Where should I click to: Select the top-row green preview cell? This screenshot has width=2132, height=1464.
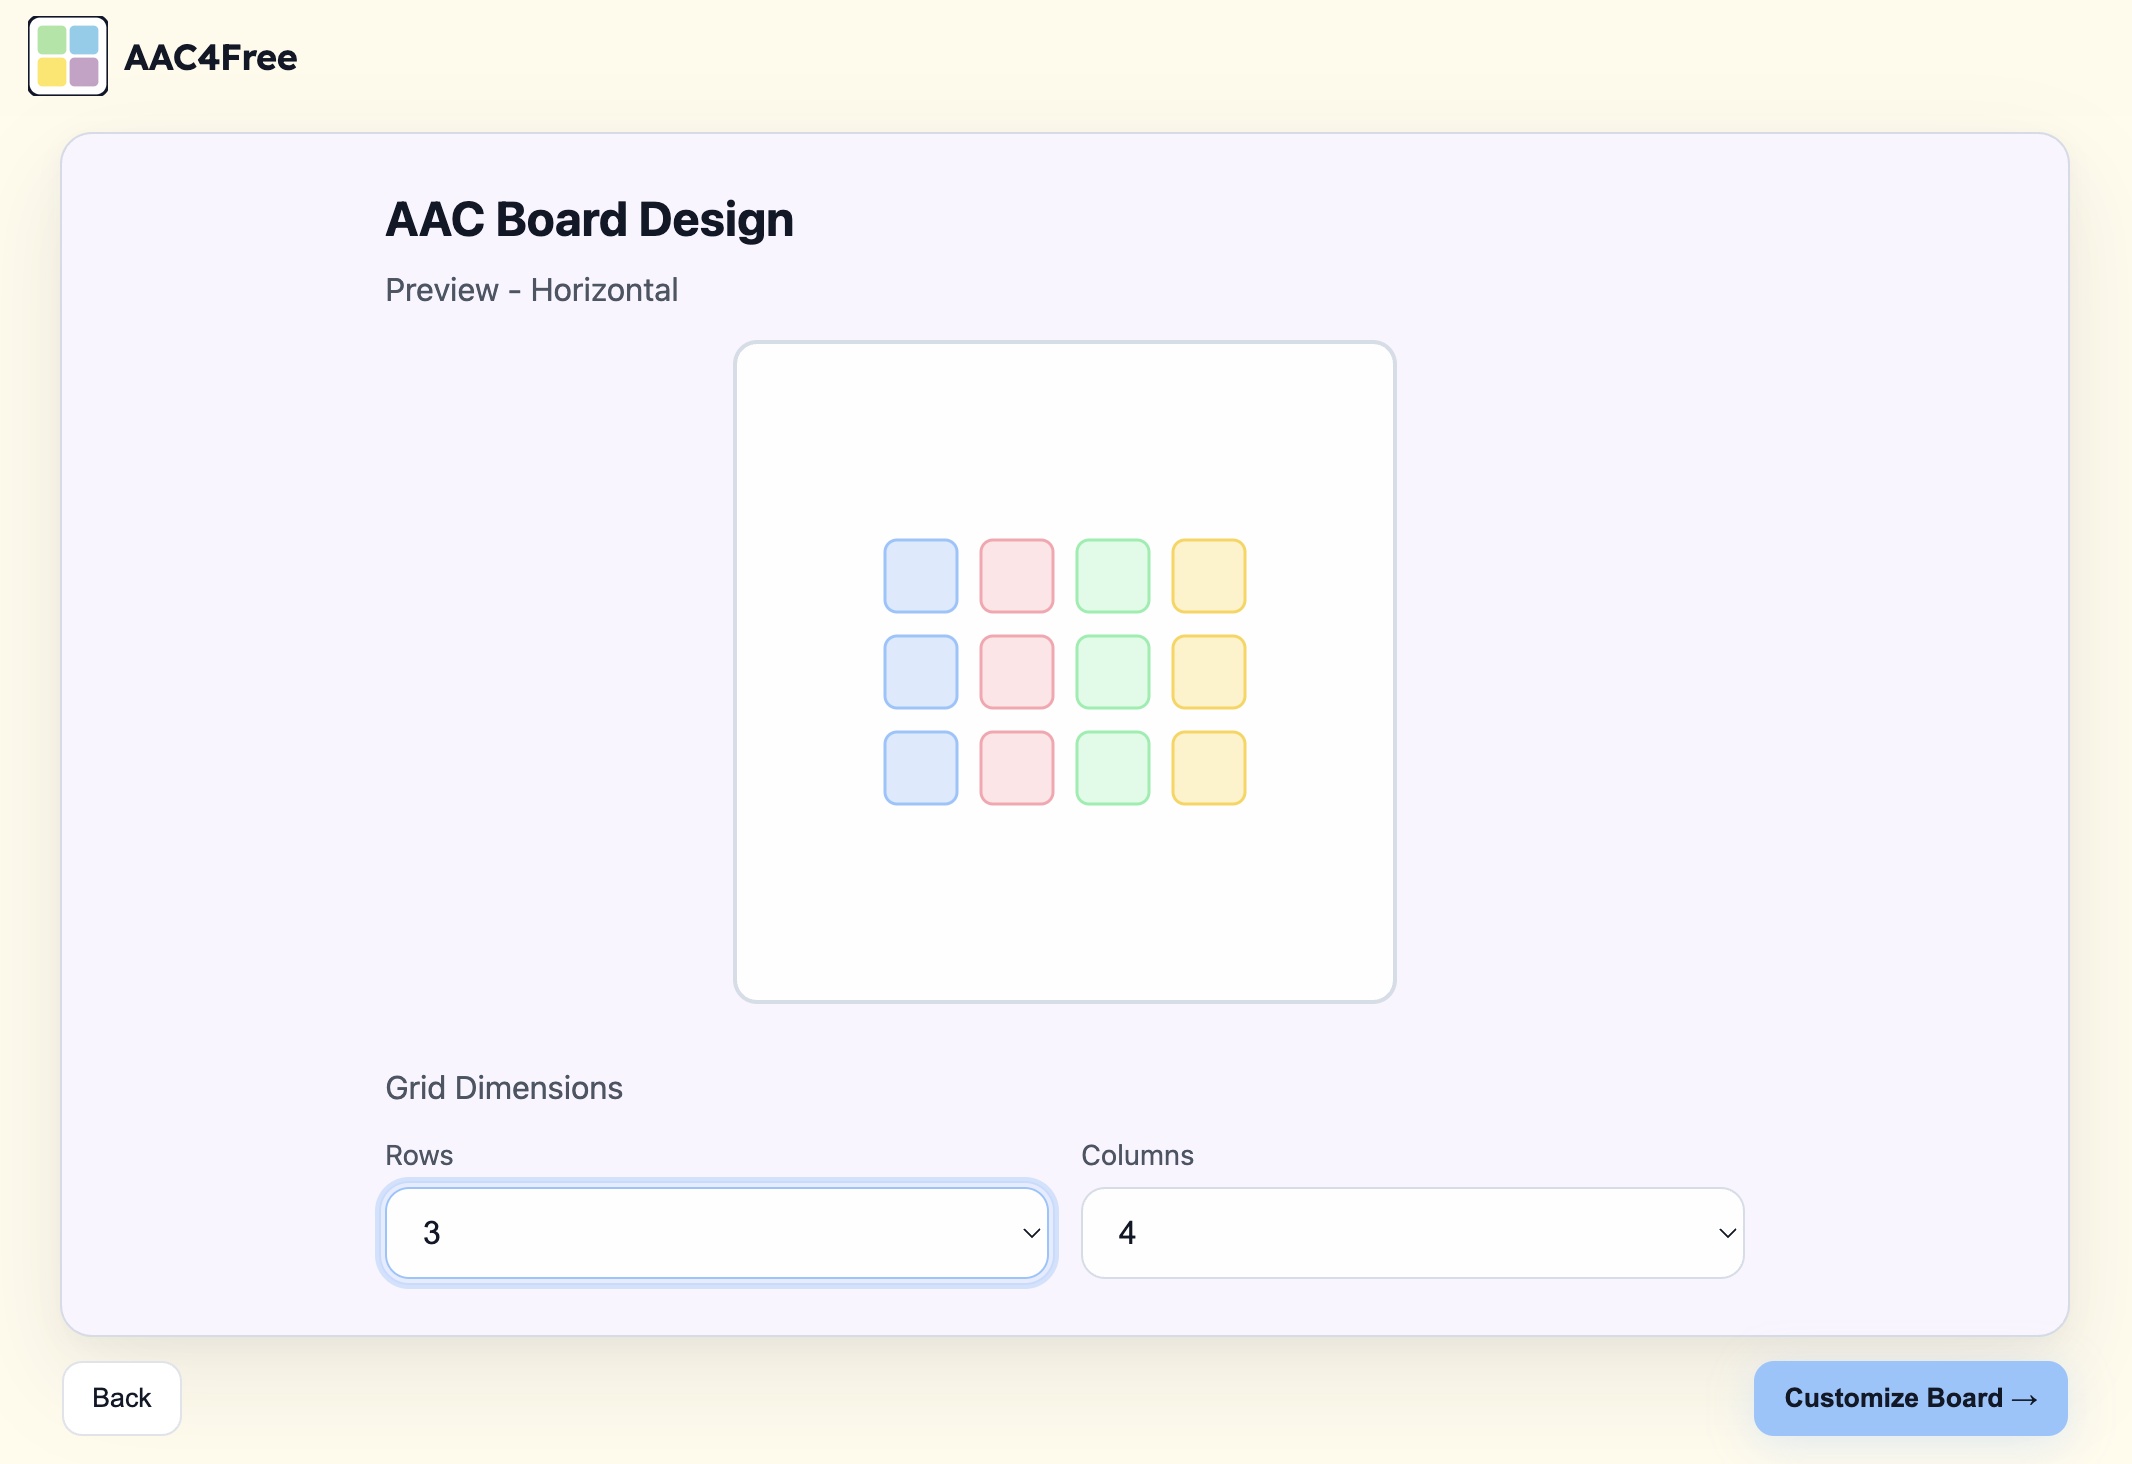1113,576
